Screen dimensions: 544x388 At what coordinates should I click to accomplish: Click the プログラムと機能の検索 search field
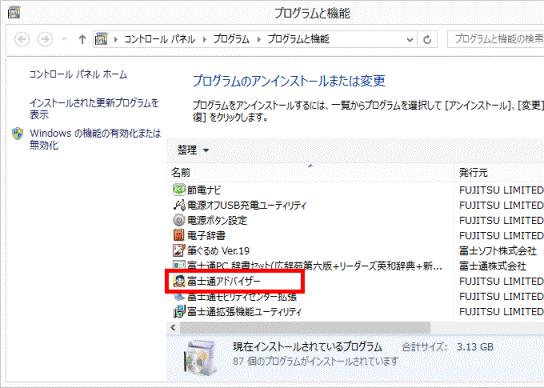click(496, 39)
